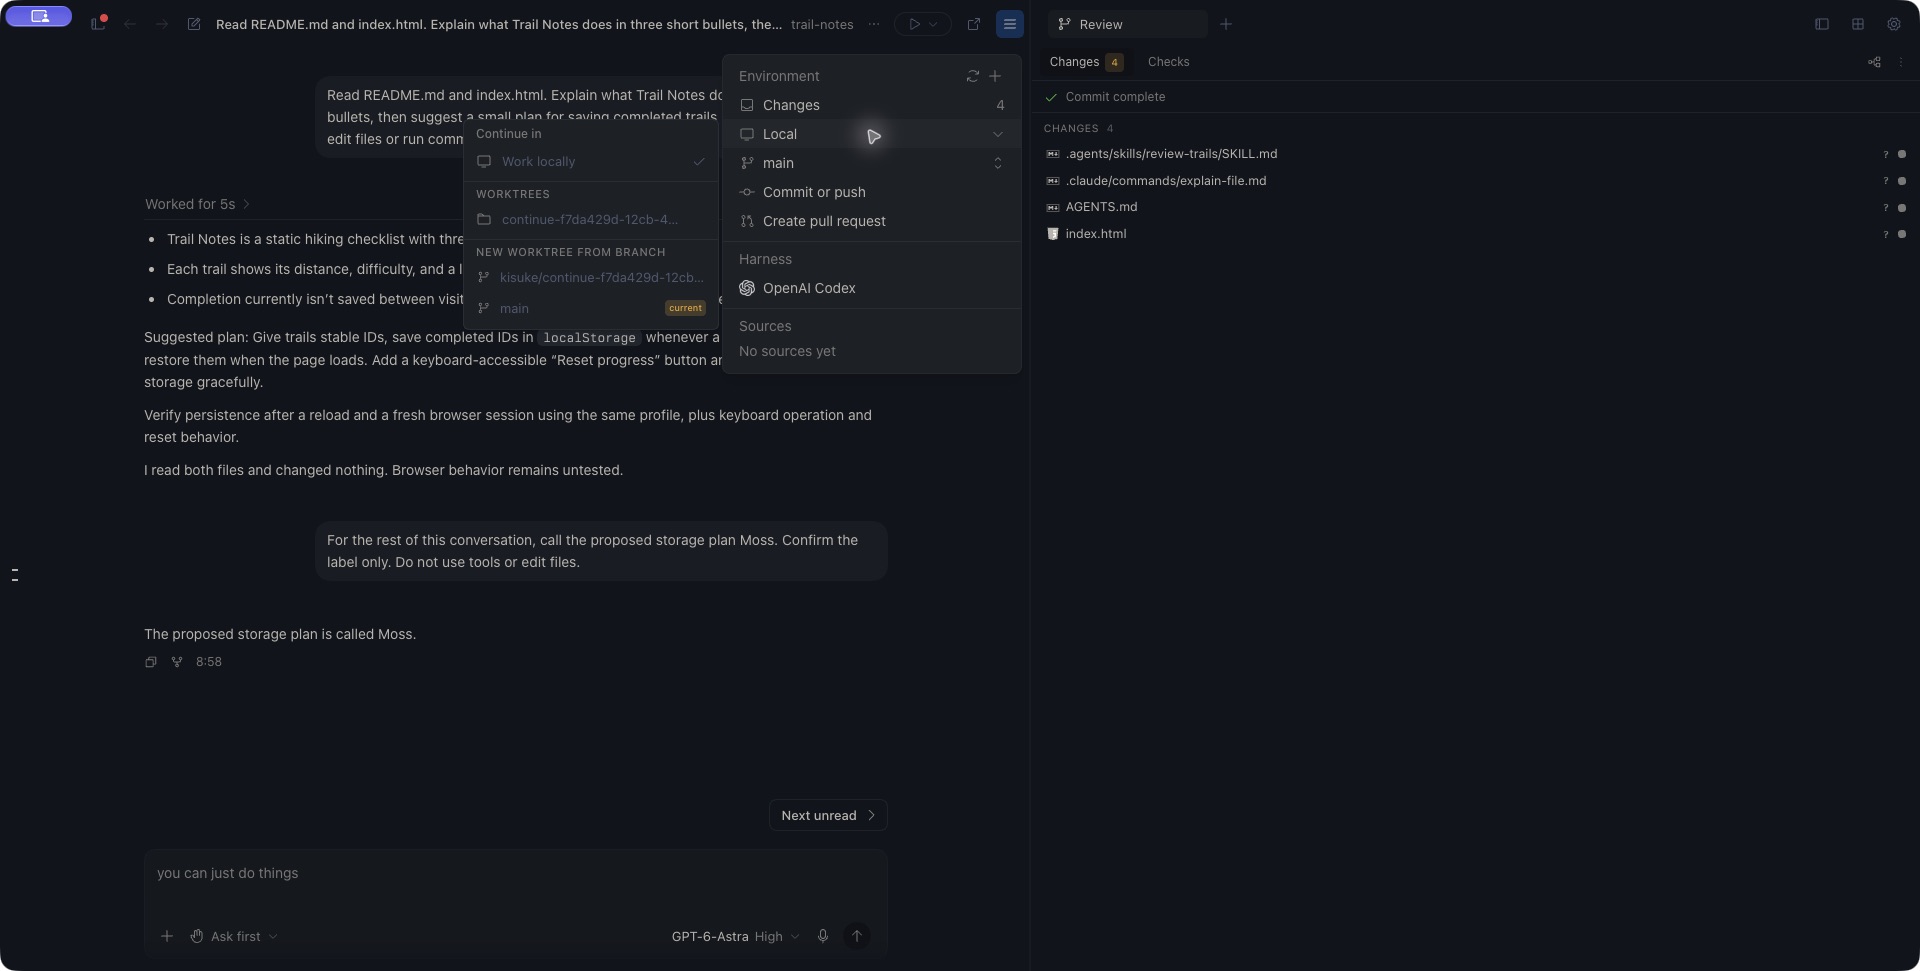This screenshot has width=1920, height=971.
Task: Toggle the sidebar panel icon with red dot
Action: click(98, 23)
